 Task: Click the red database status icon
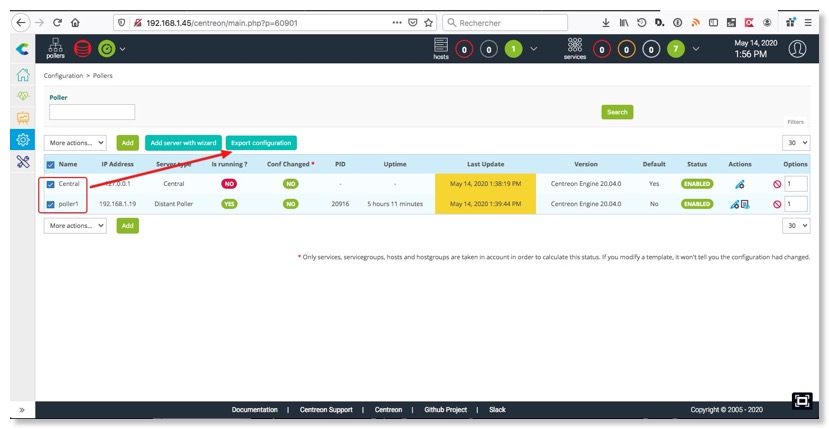click(82, 48)
